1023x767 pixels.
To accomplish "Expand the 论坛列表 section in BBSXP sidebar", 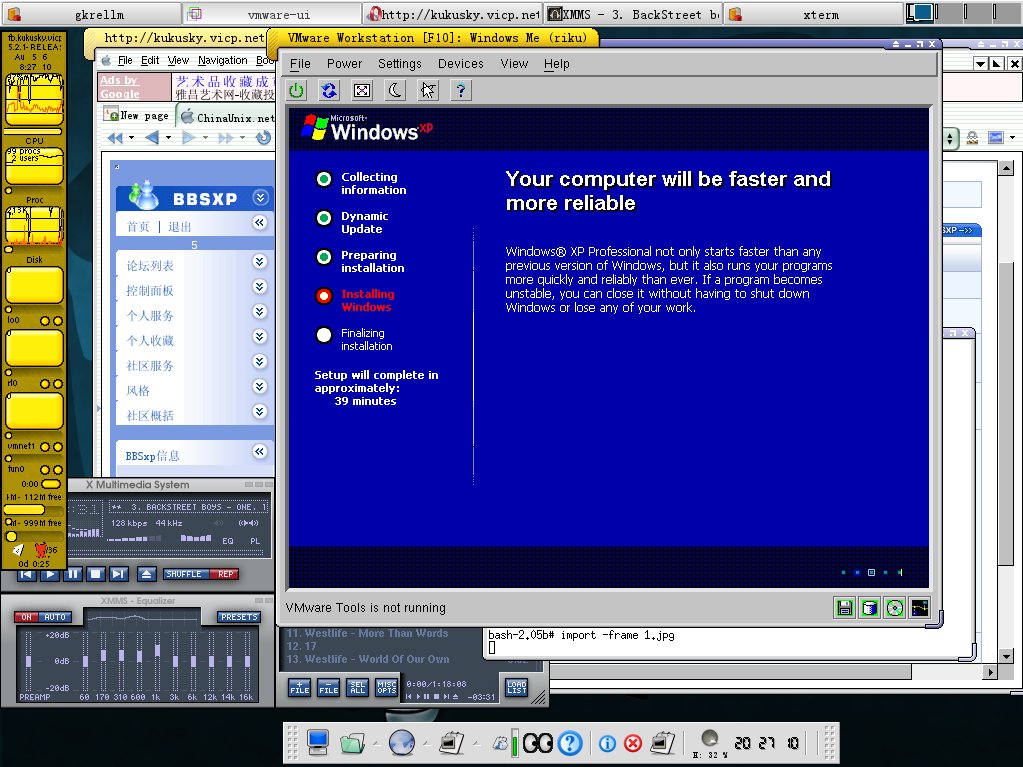I will 260,262.
